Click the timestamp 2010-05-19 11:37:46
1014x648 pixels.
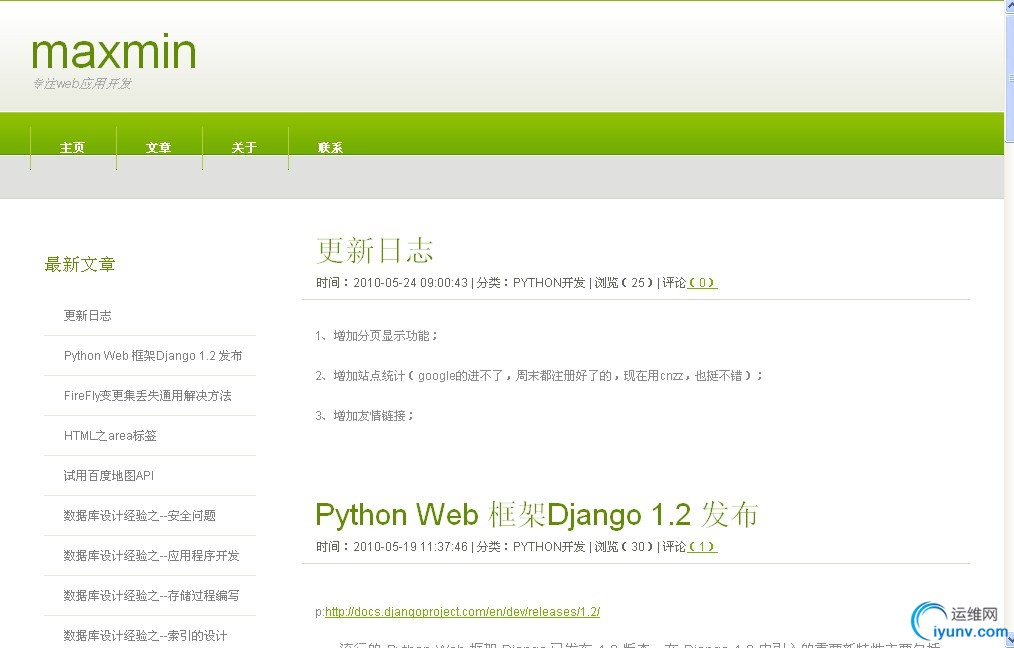410,546
